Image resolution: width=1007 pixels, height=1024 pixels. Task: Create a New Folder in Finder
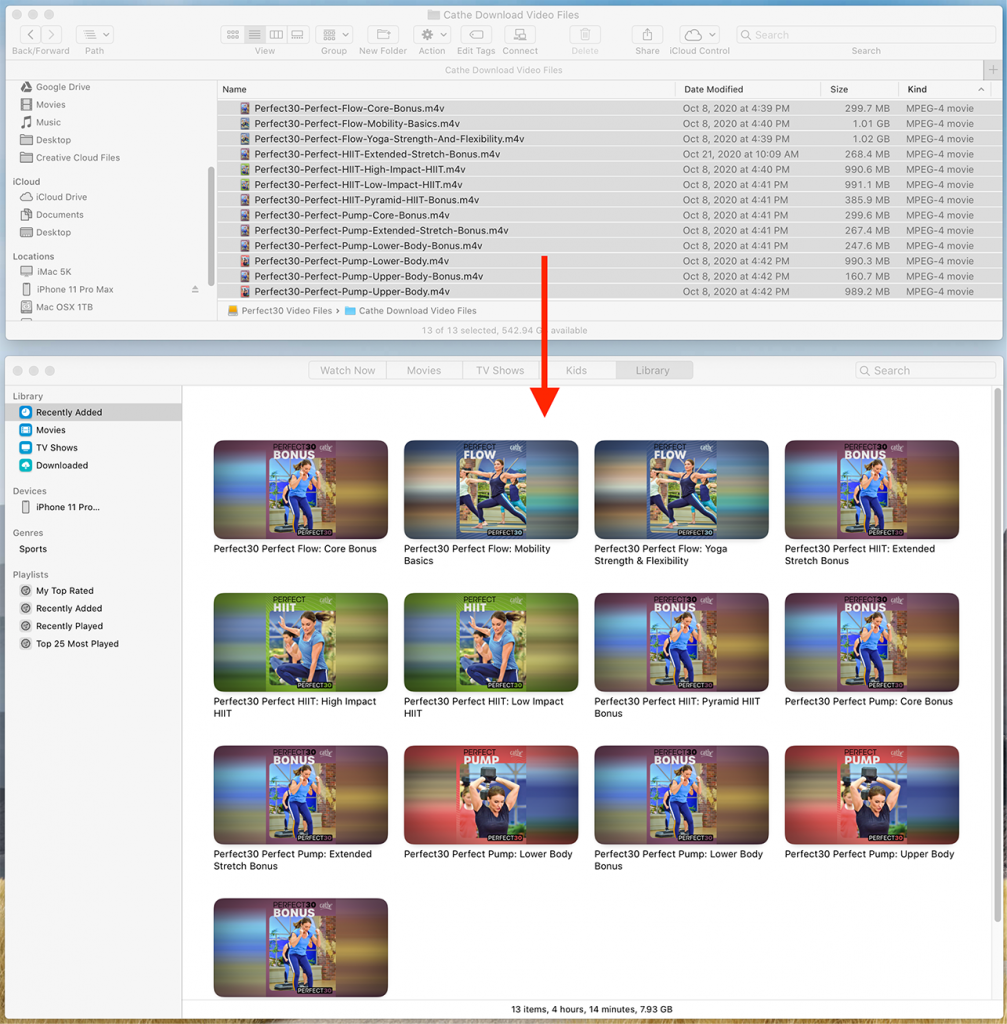pyautogui.click(x=383, y=34)
